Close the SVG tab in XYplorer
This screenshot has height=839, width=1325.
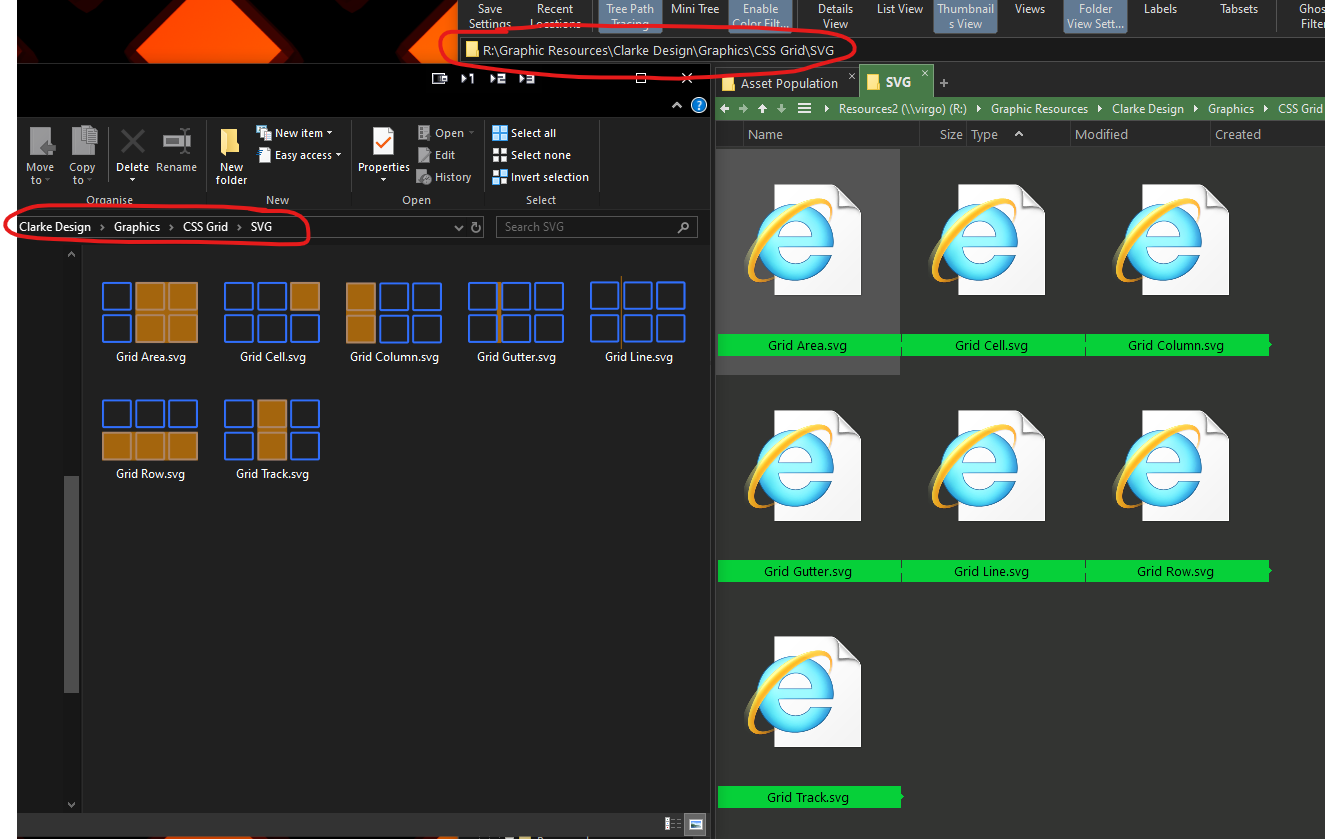coord(927,75)
